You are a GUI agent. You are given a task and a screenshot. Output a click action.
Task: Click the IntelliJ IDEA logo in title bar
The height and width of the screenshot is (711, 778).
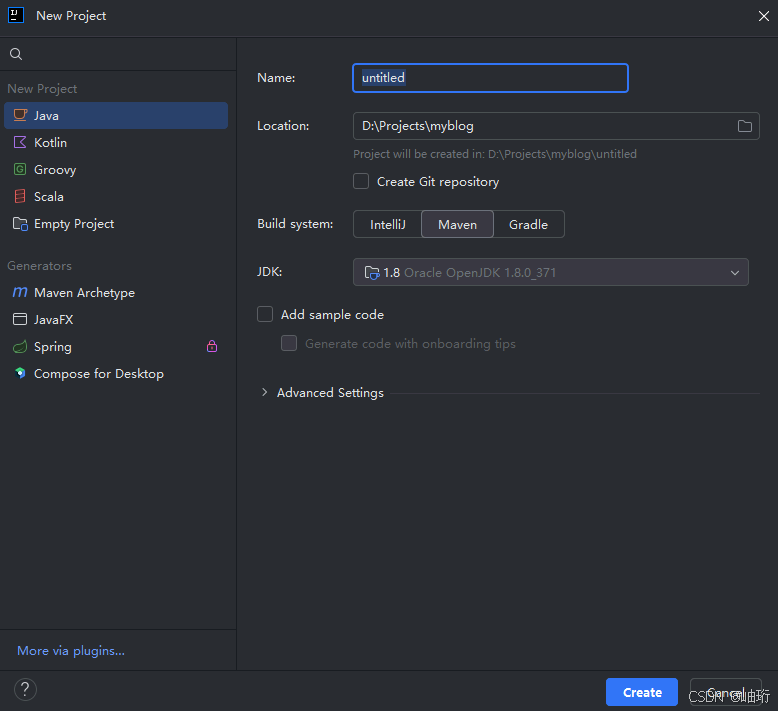(x=16, y=15)
